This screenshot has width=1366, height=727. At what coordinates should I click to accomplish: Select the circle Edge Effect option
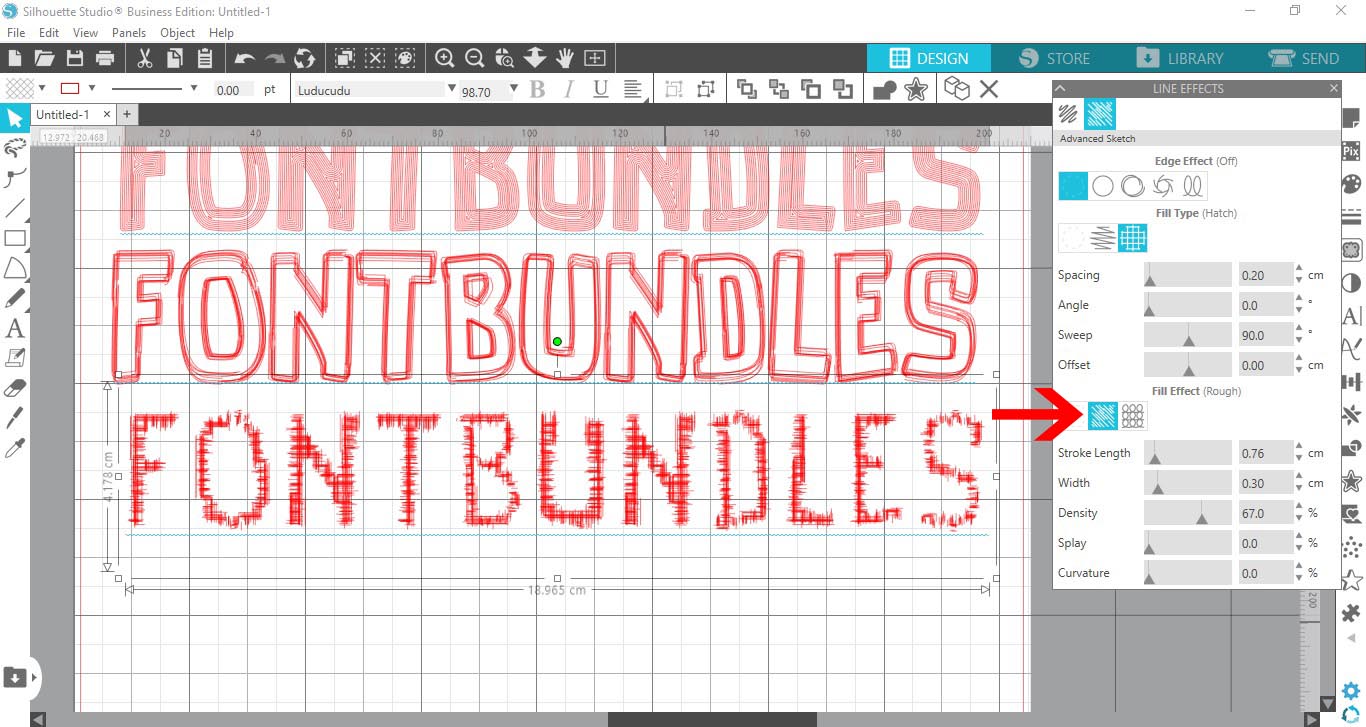1103,186
